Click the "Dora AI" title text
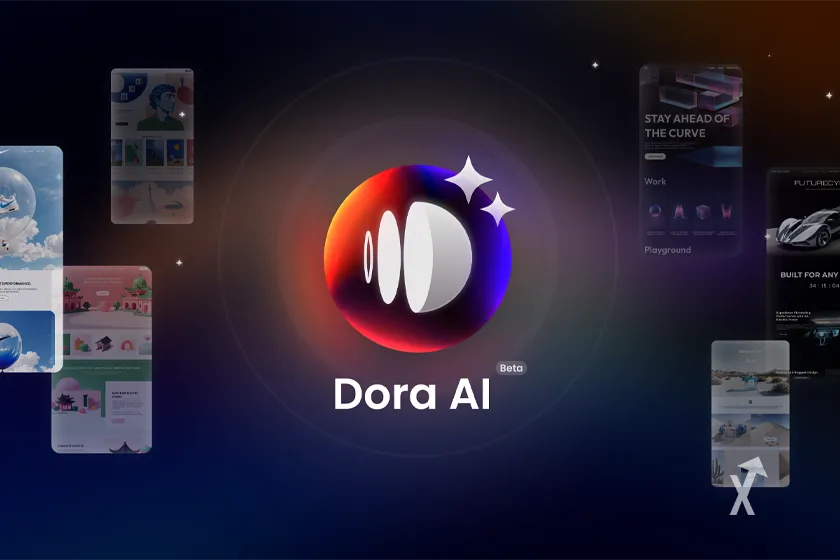Image resolution: width=840 pixels, height=560 pixels. (412, 394)
